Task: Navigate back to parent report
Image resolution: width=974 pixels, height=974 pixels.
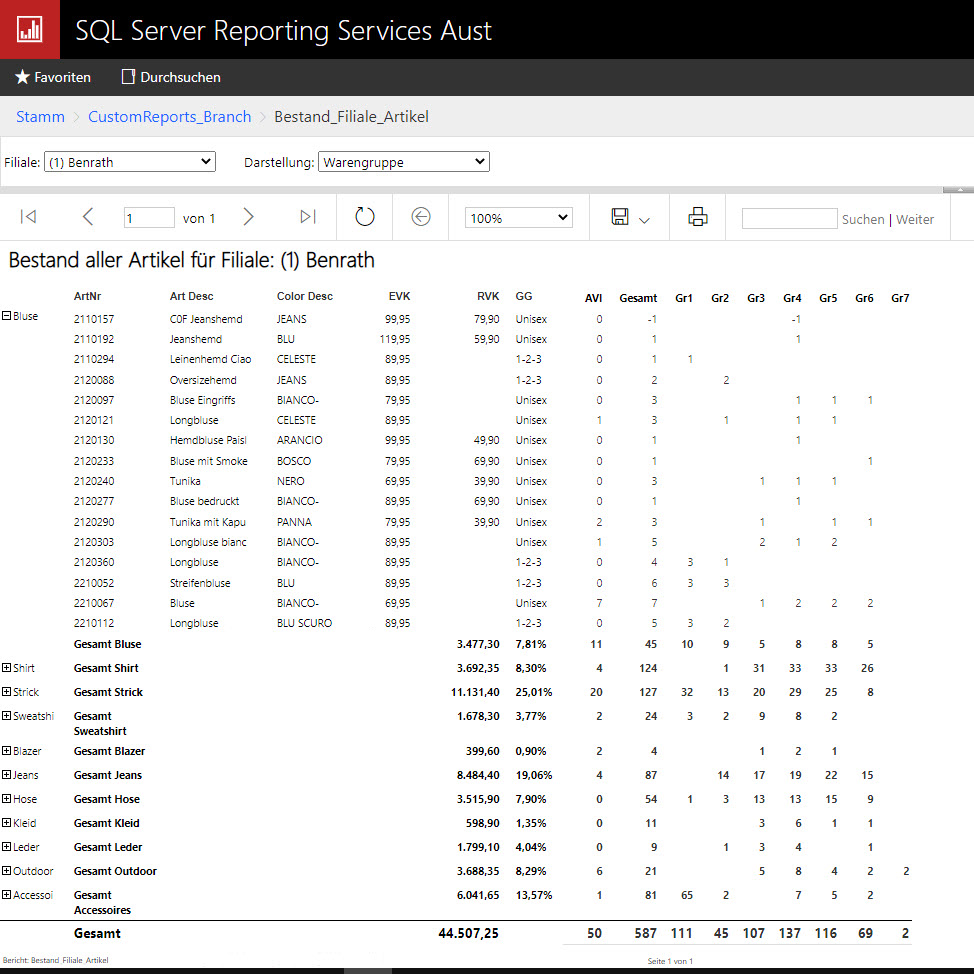Action: (x=421, y=217)
